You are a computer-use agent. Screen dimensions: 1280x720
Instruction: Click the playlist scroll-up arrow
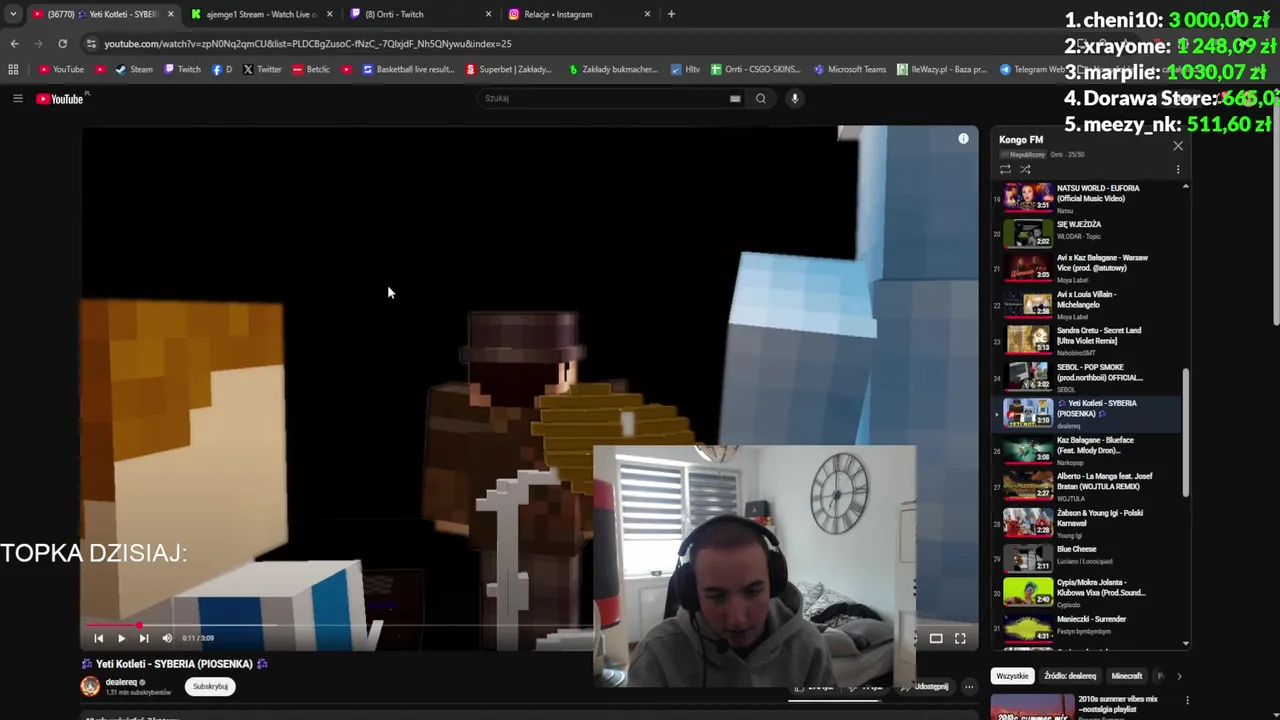tap(1186, 186)
